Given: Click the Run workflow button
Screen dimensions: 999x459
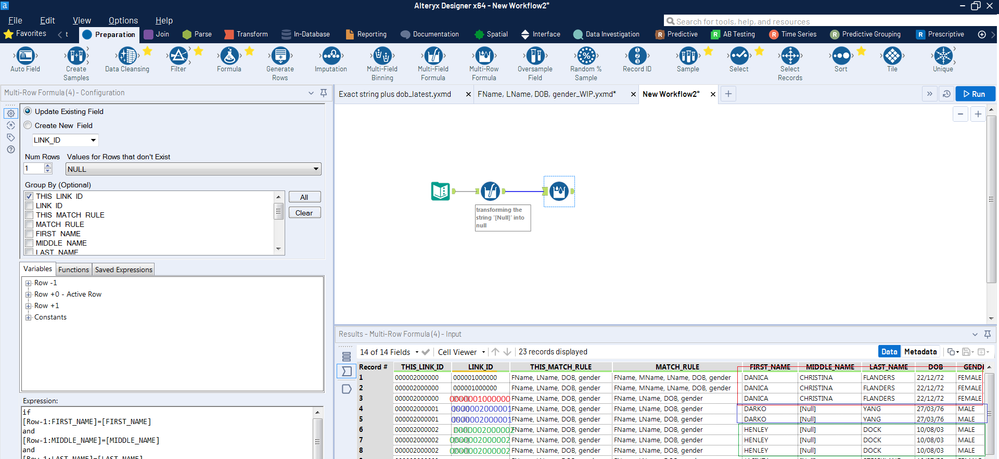Looking at the screenshot, I should (975, 94).
